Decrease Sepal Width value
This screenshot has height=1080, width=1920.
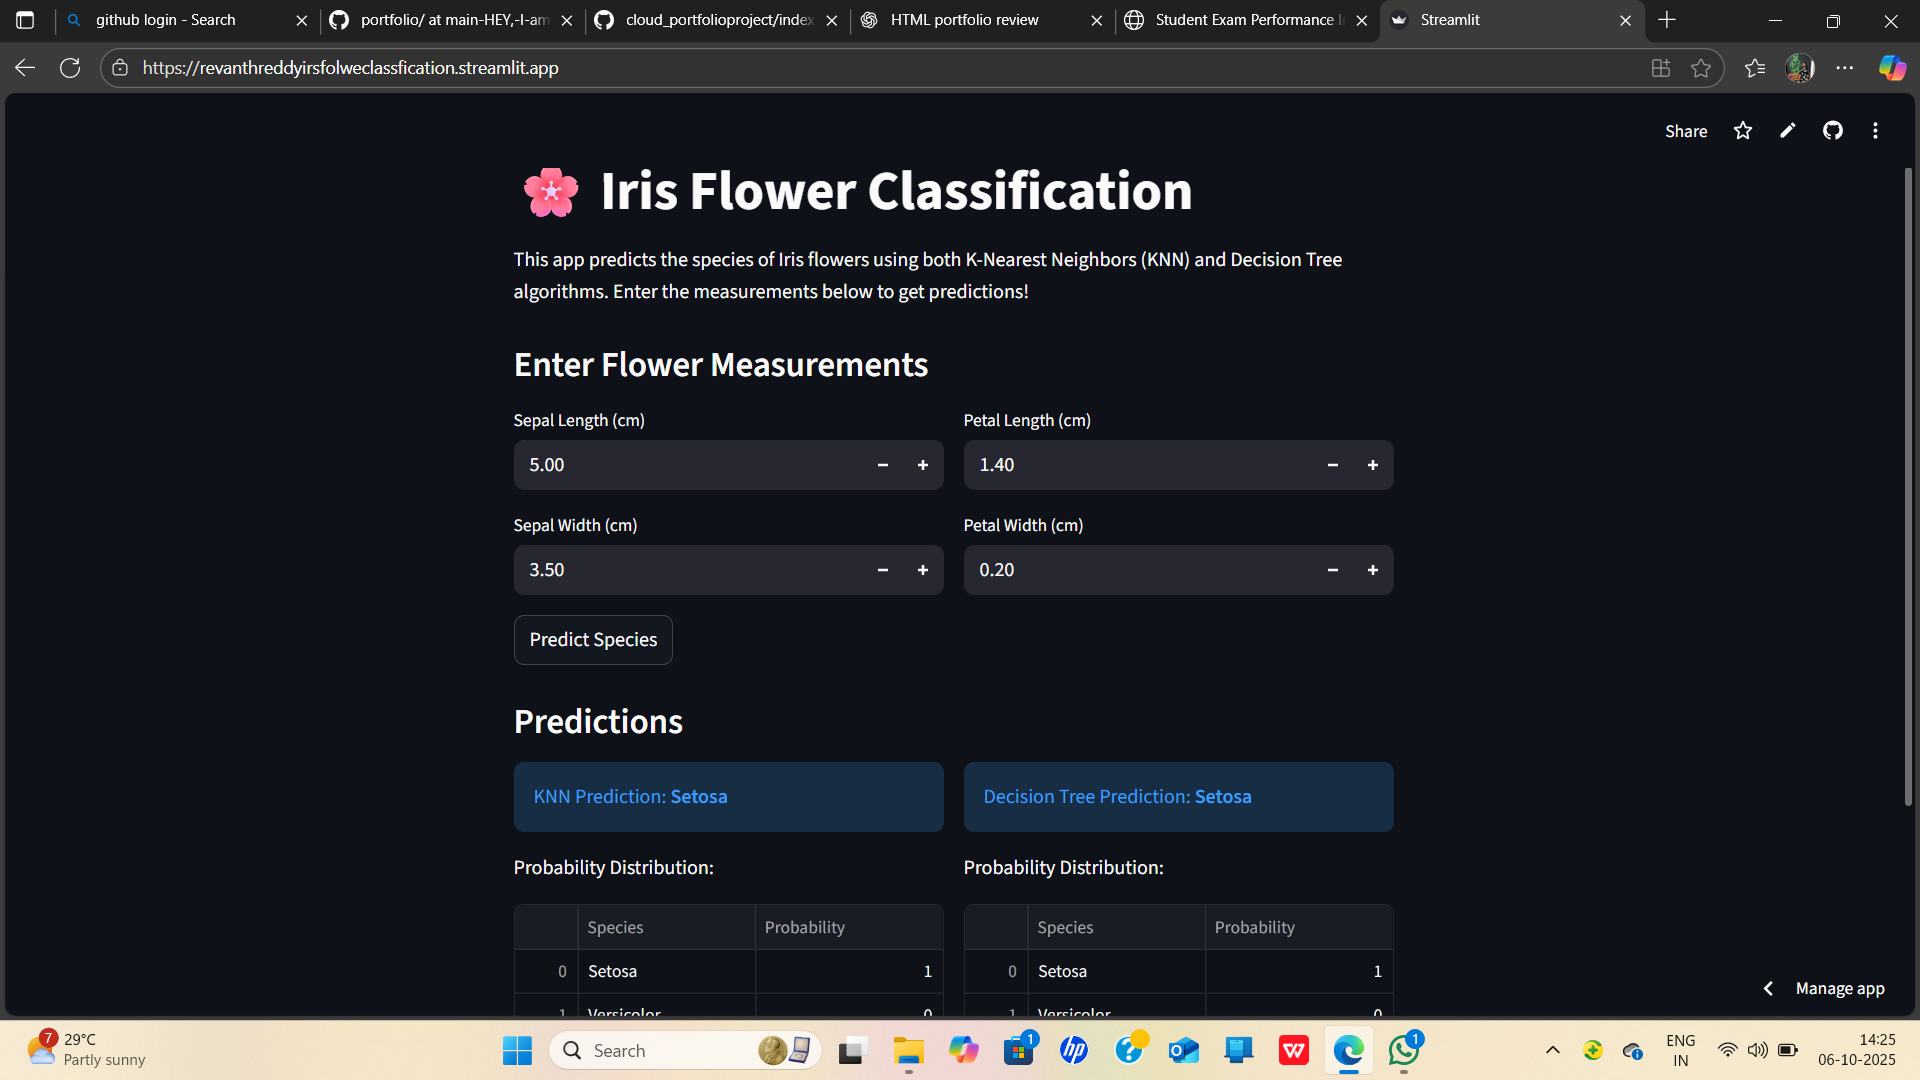point(882,570)
